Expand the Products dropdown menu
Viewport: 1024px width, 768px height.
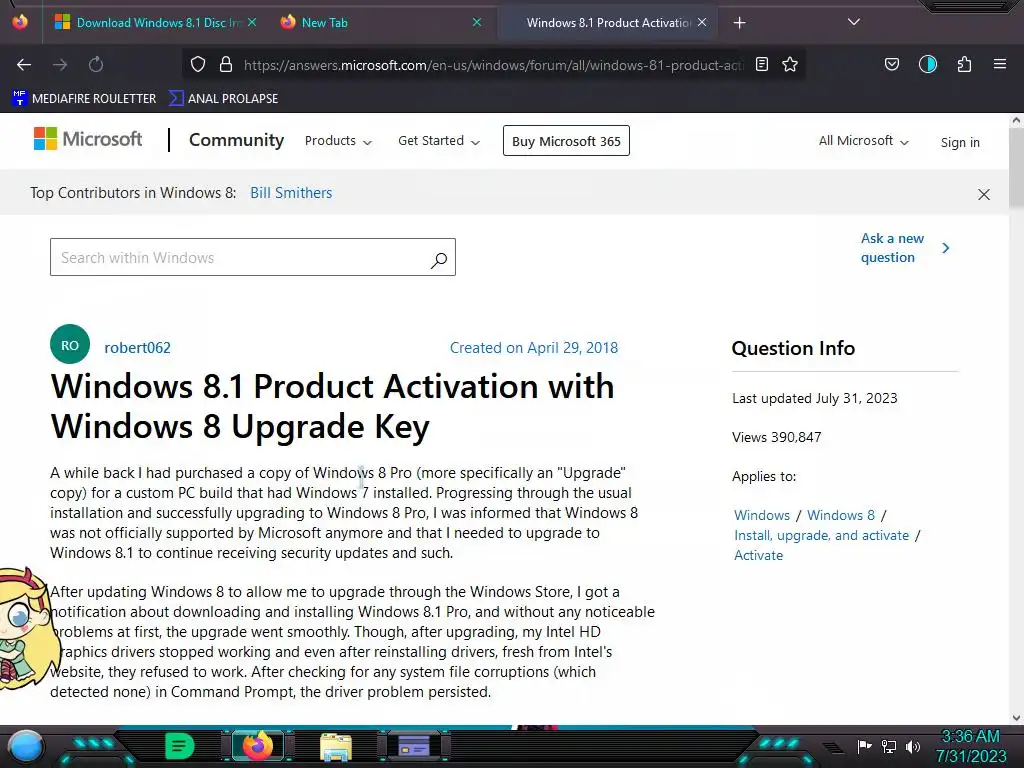338,141
